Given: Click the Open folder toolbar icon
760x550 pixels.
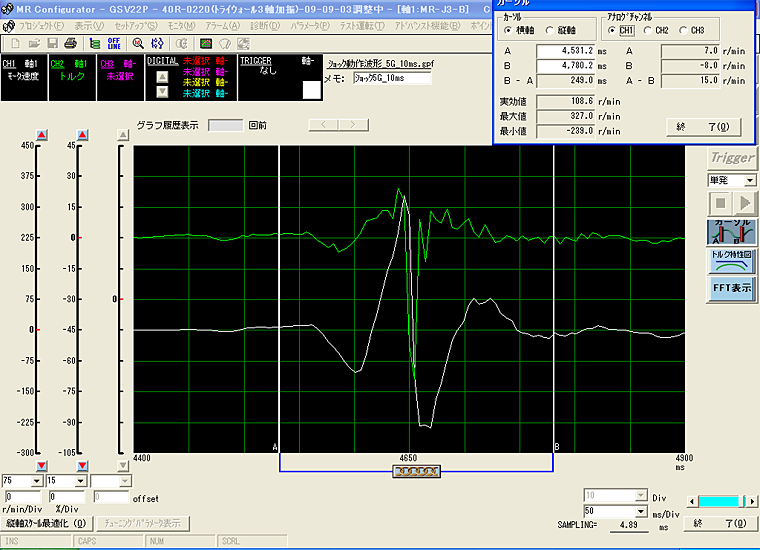Looking at the screenshot, I should pos(34,44).
